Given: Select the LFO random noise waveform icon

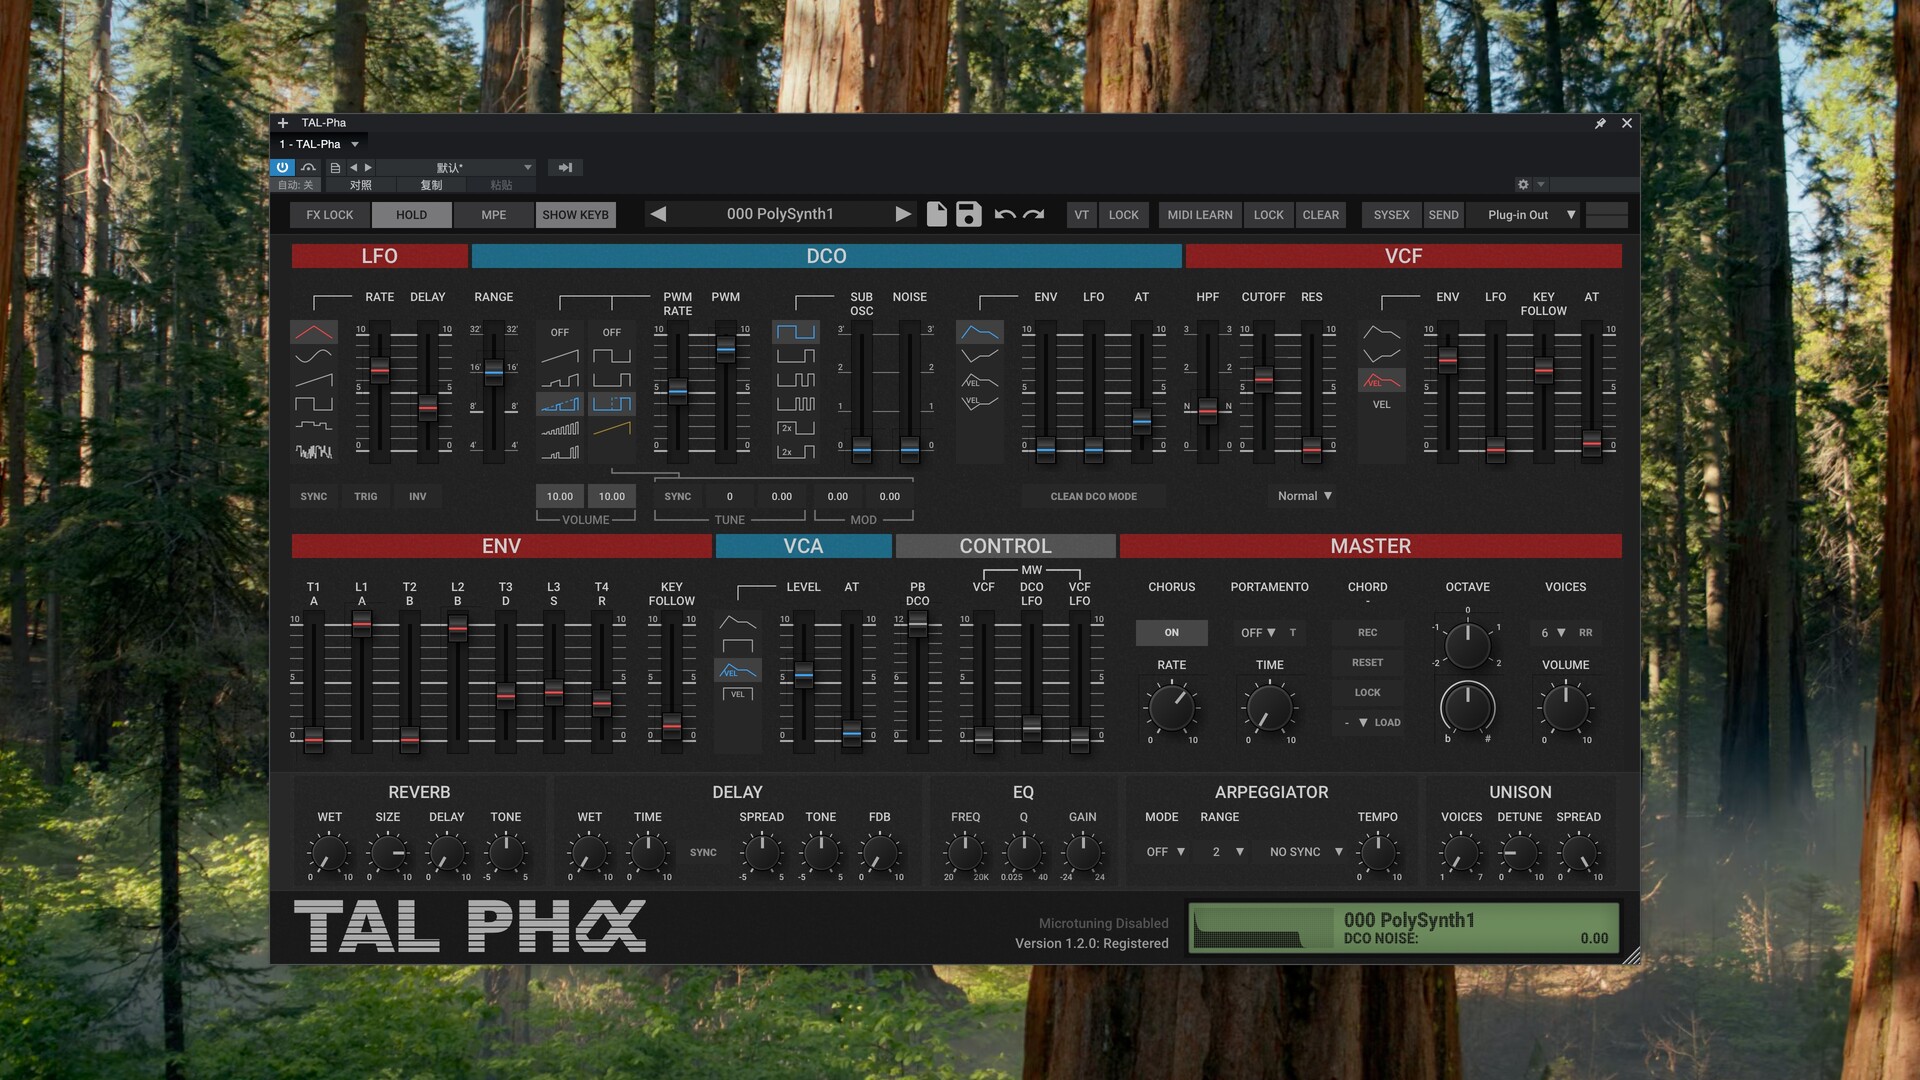Looking at the screenshot, I should point(313,452).
